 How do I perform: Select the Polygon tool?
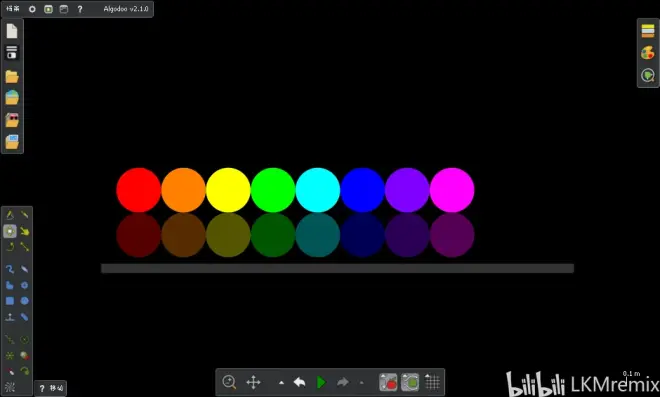tap(10, 285)
